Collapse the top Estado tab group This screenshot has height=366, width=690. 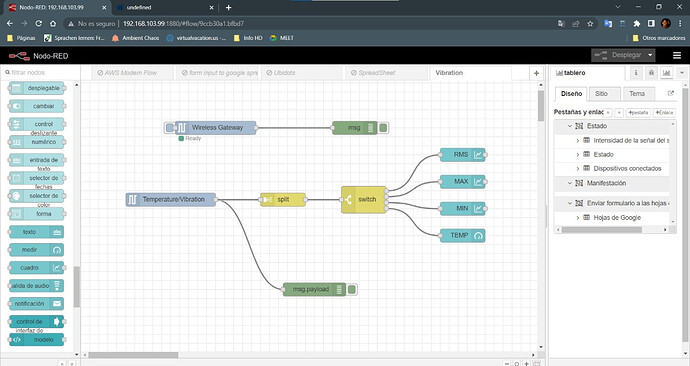coord(569,126)
